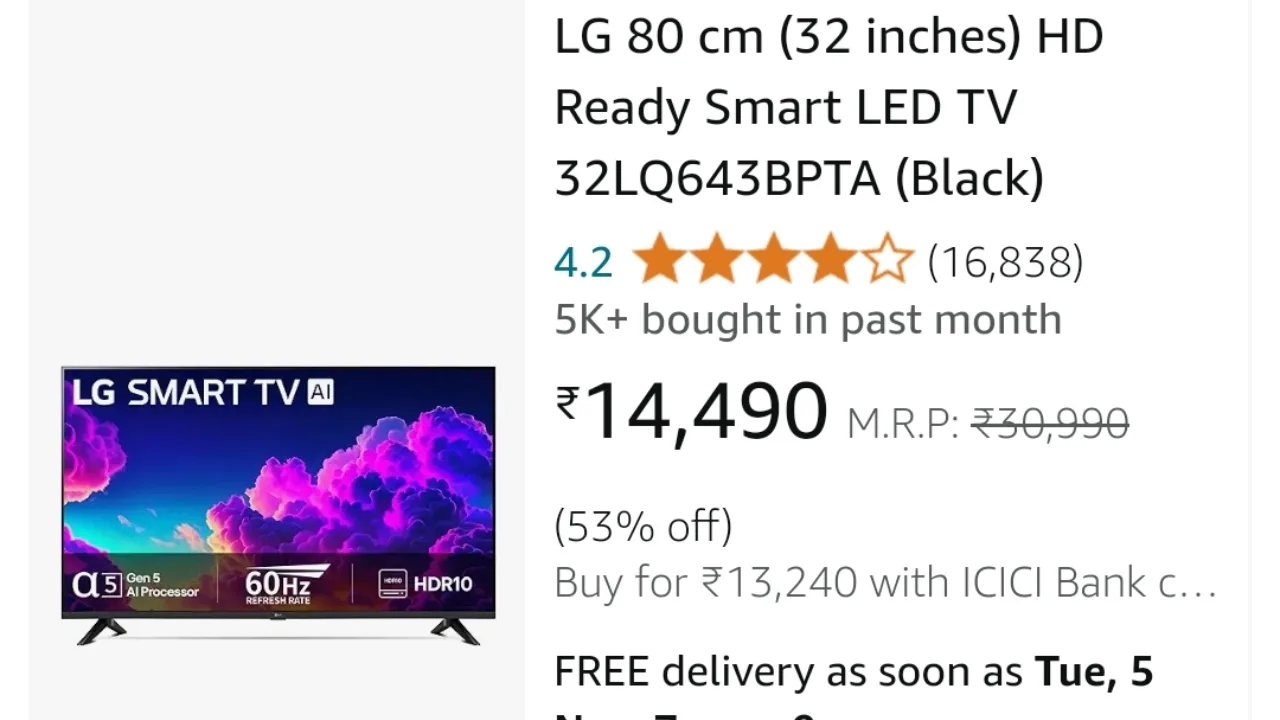Click the struck-through M.R.P. ₹30,990

[1050, 423]
